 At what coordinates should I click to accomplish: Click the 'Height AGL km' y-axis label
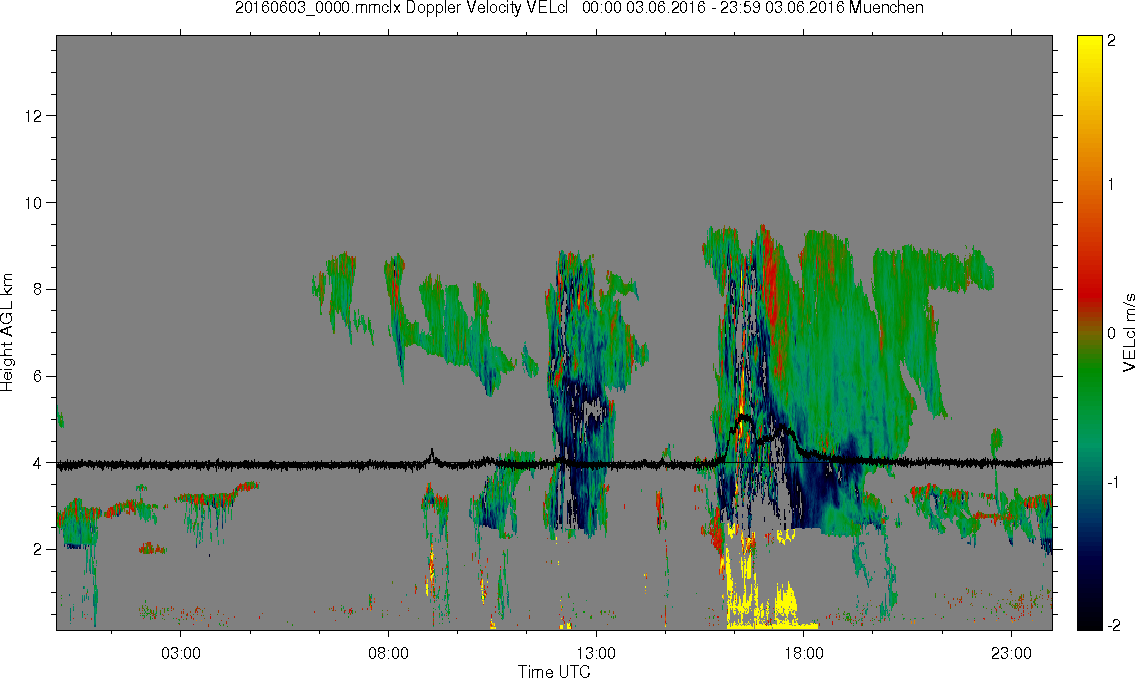7,333
